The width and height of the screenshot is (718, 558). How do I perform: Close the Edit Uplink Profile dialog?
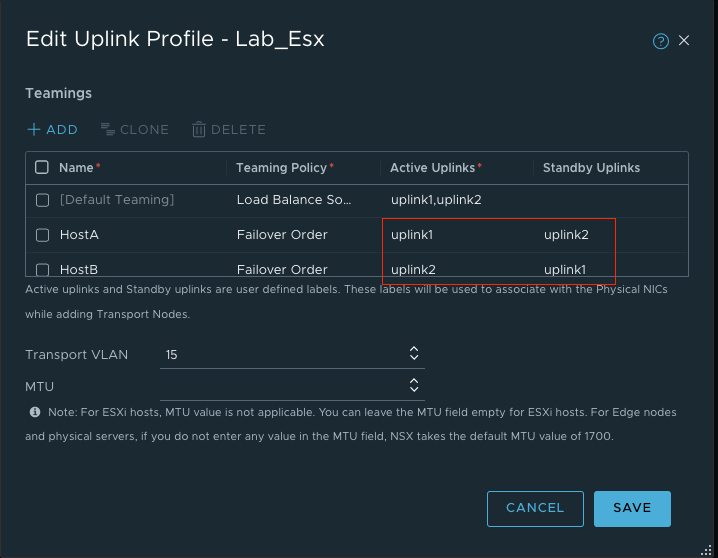coord(684,41)
